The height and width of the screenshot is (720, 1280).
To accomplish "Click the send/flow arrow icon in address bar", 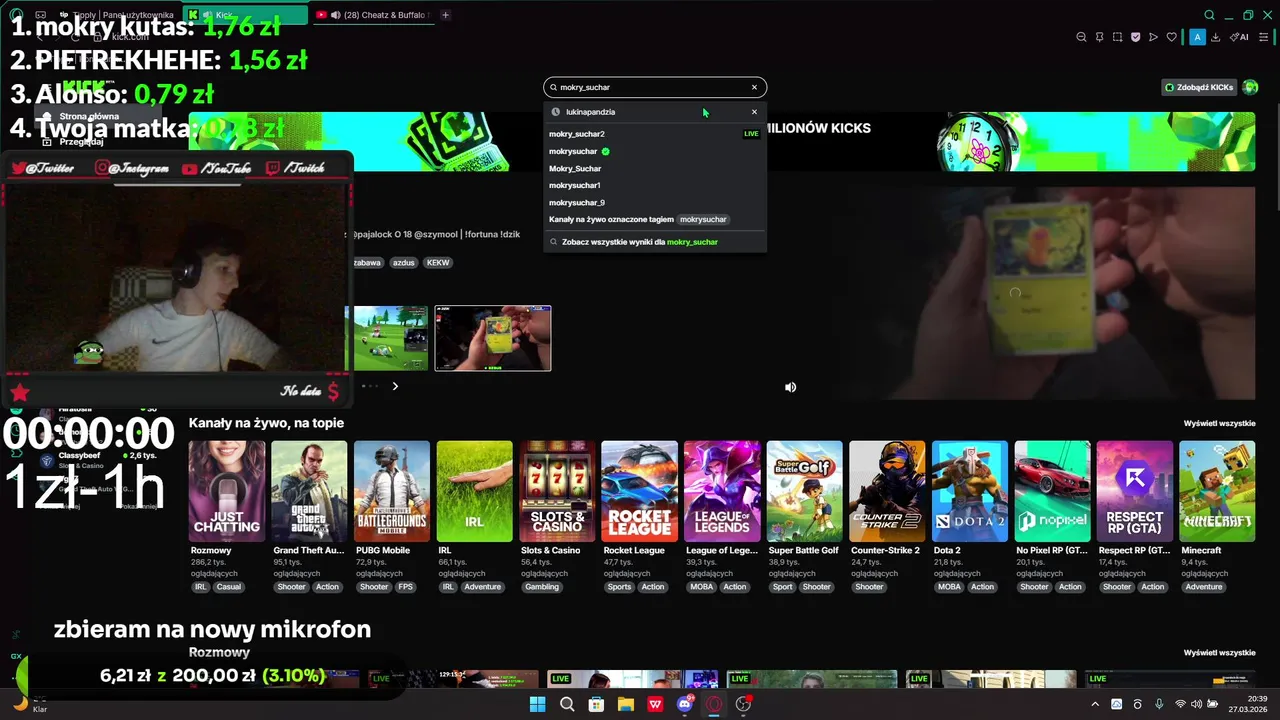I will [x=1153, y=37].
